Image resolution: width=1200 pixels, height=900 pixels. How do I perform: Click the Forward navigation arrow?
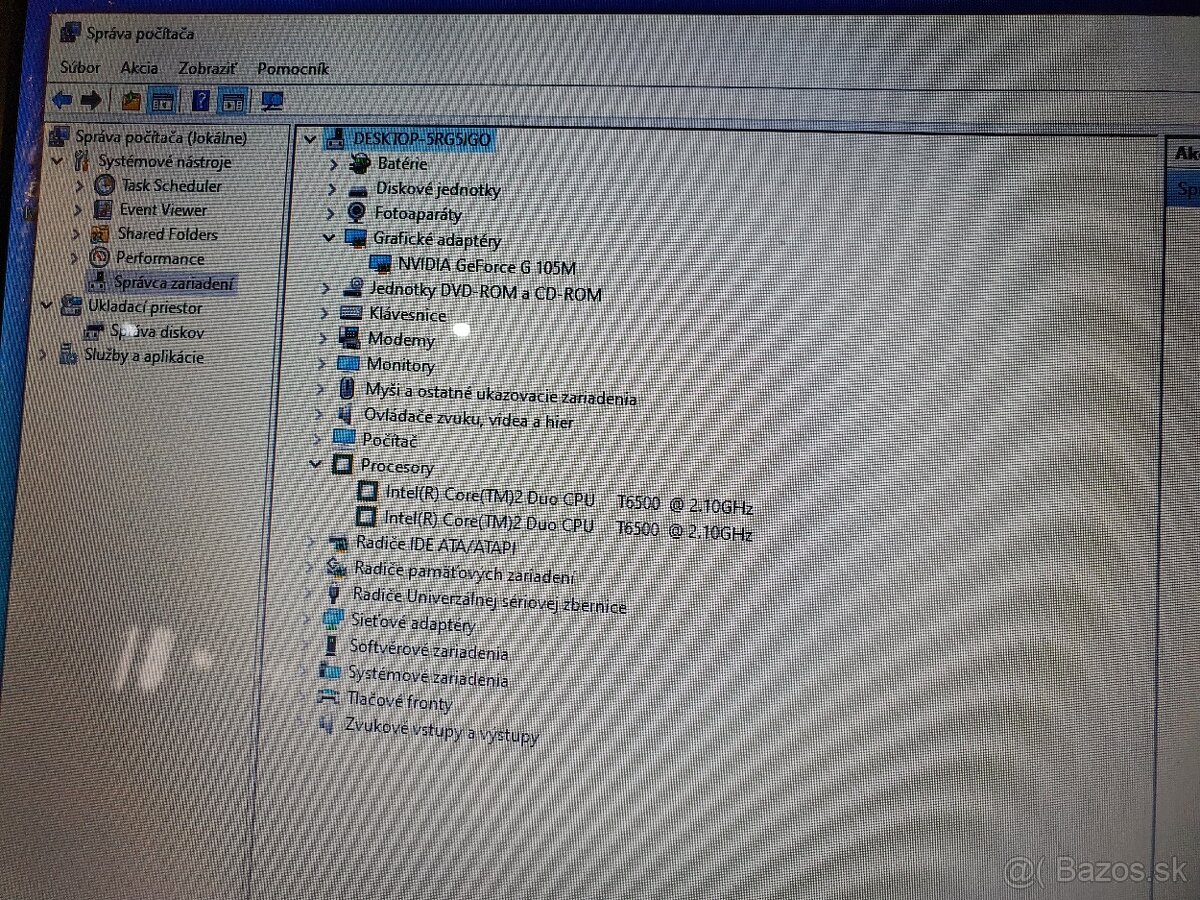coord(91,99)
